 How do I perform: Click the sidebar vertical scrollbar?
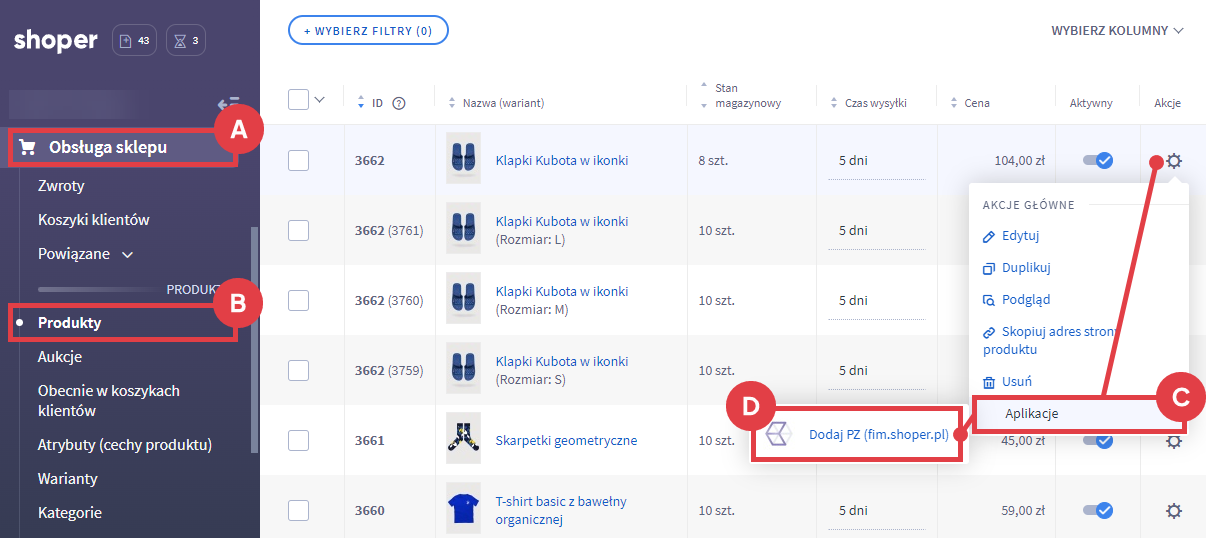tap(254, 340)
